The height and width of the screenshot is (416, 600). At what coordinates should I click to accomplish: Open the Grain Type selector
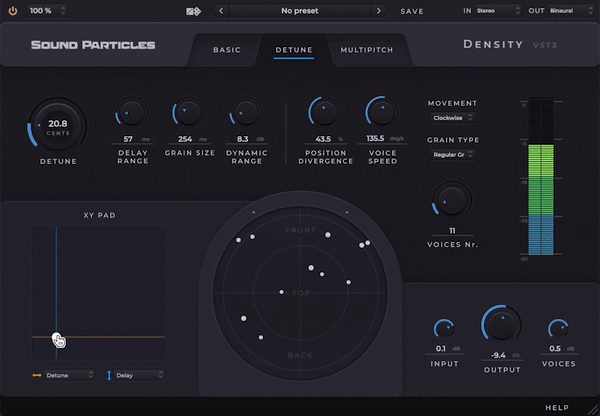[x=452, y=154]
